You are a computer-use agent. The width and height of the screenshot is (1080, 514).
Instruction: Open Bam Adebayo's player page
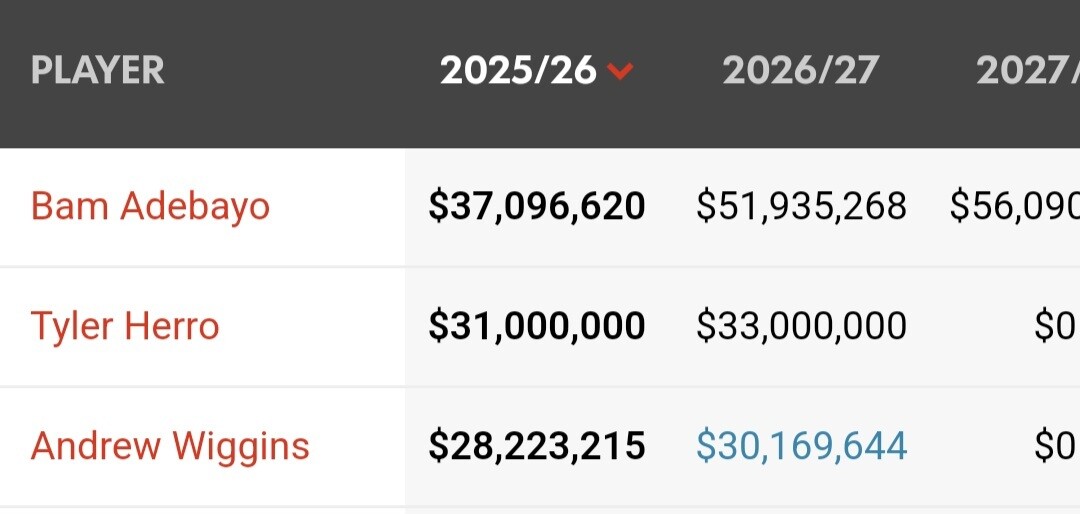(x=150, y=206)
